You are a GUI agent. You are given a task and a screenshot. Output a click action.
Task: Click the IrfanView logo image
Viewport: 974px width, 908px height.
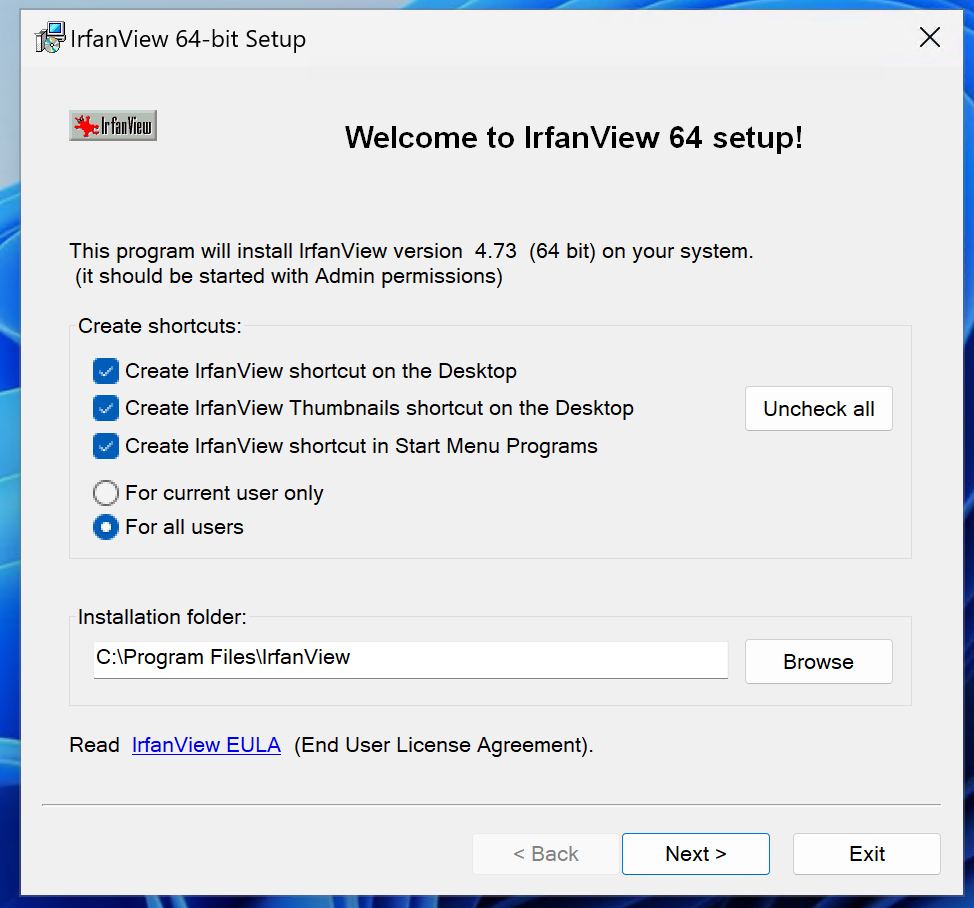pos(113,125)
